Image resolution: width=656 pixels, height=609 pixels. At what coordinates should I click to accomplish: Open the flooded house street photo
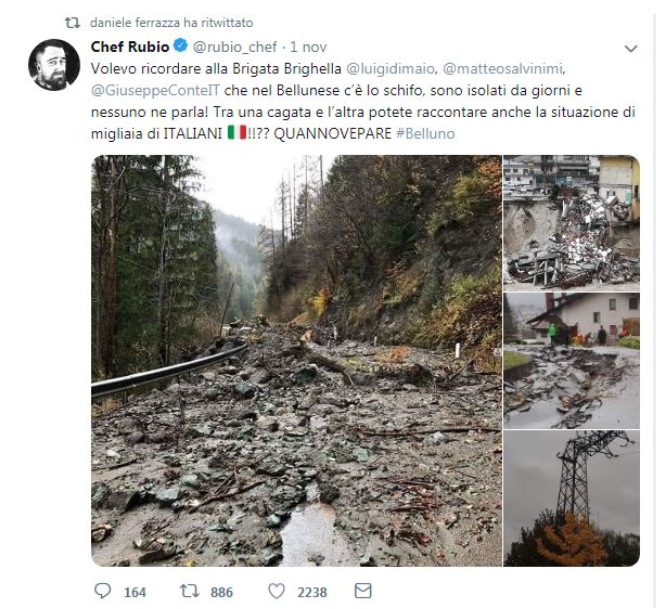571,359
